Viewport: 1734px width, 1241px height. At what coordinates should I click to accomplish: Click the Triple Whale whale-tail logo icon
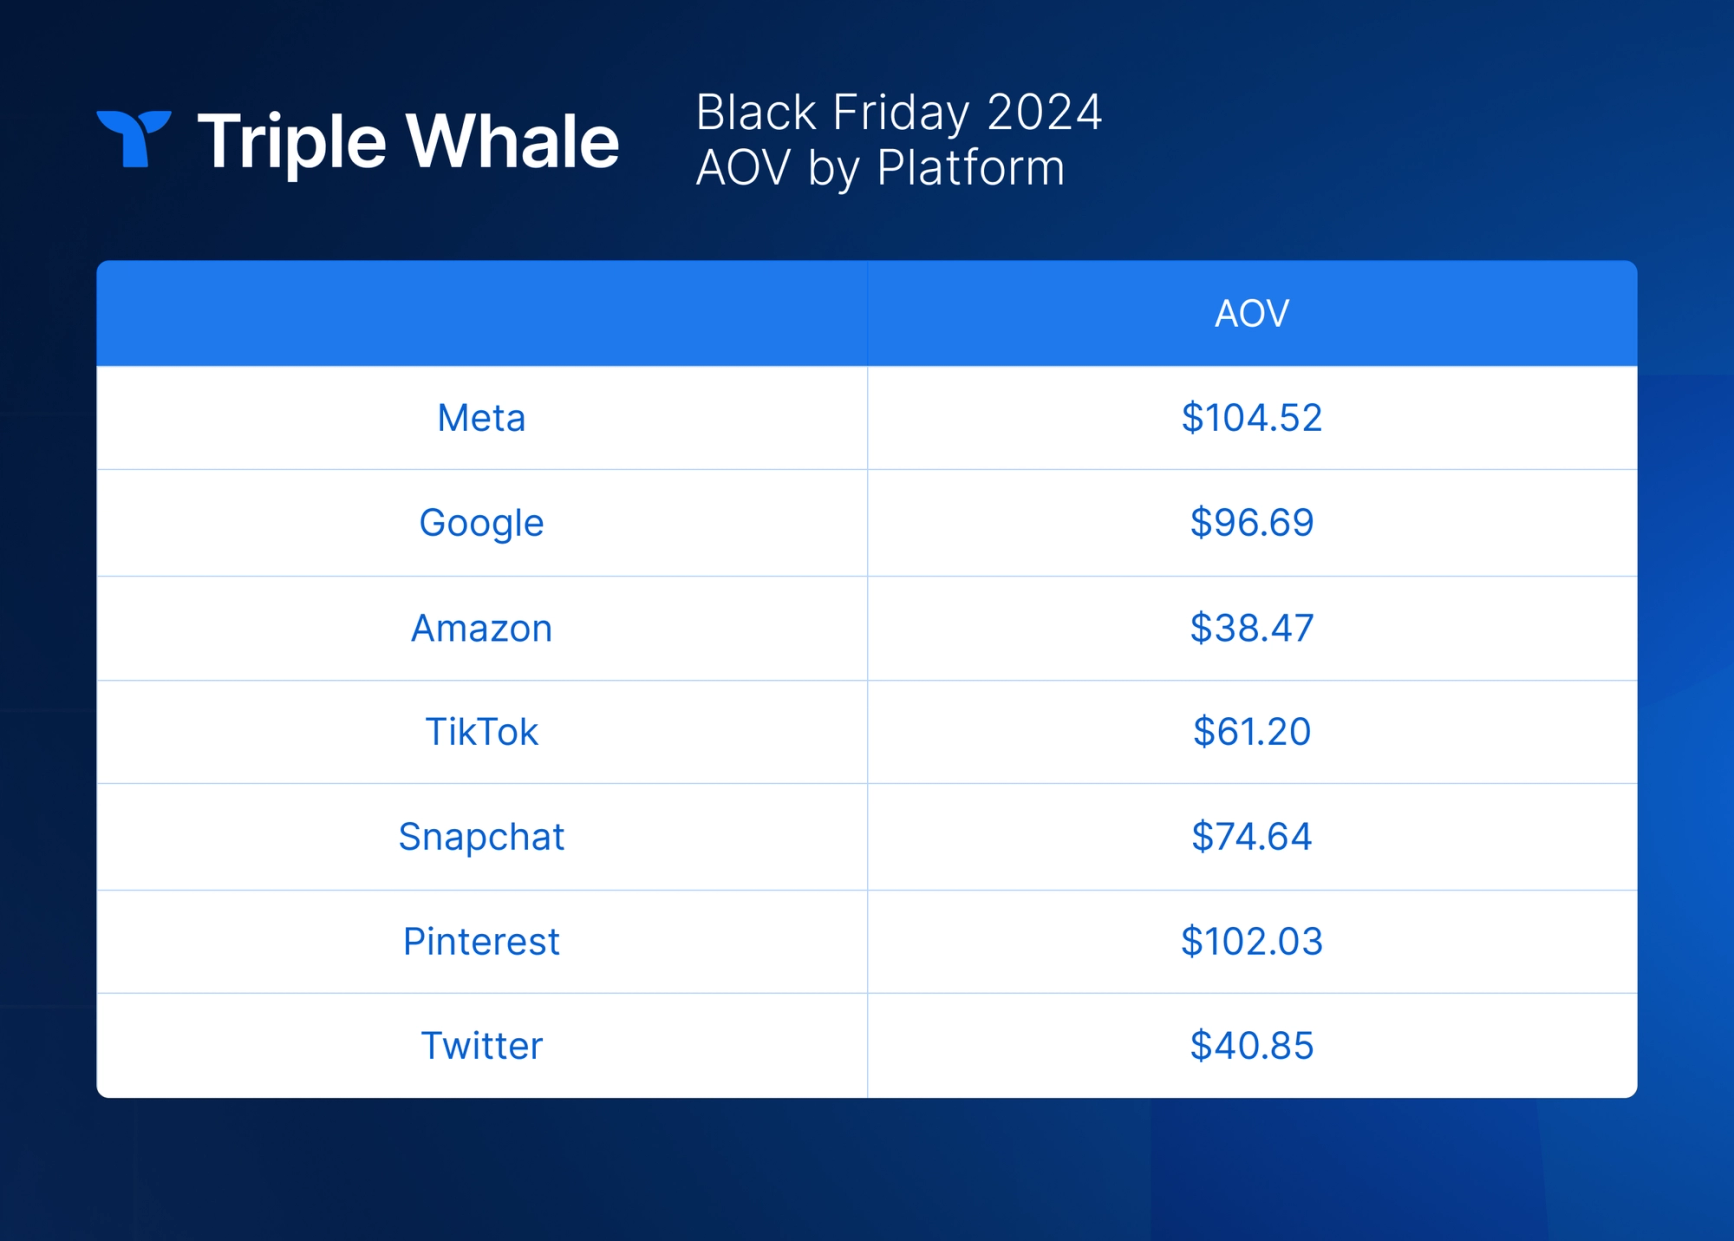(x=134, y=138)
